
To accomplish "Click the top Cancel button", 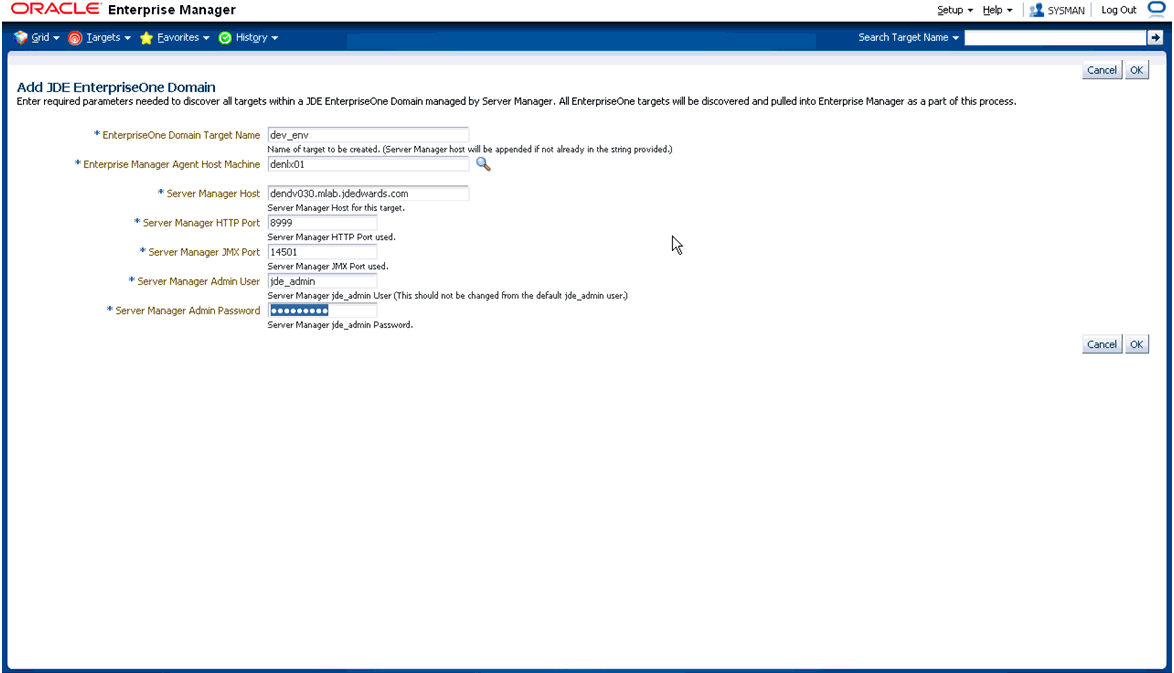I will point(1101,70).
